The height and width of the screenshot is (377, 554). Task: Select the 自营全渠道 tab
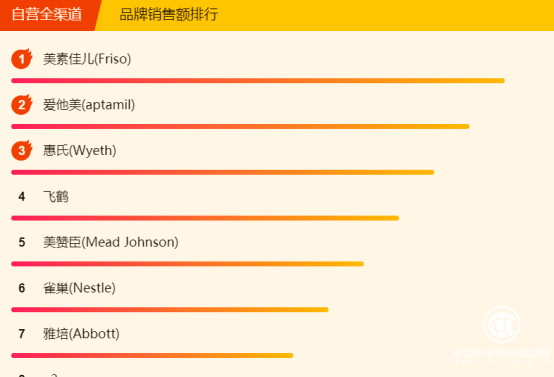pyautogui.click(x=47, y=14)
